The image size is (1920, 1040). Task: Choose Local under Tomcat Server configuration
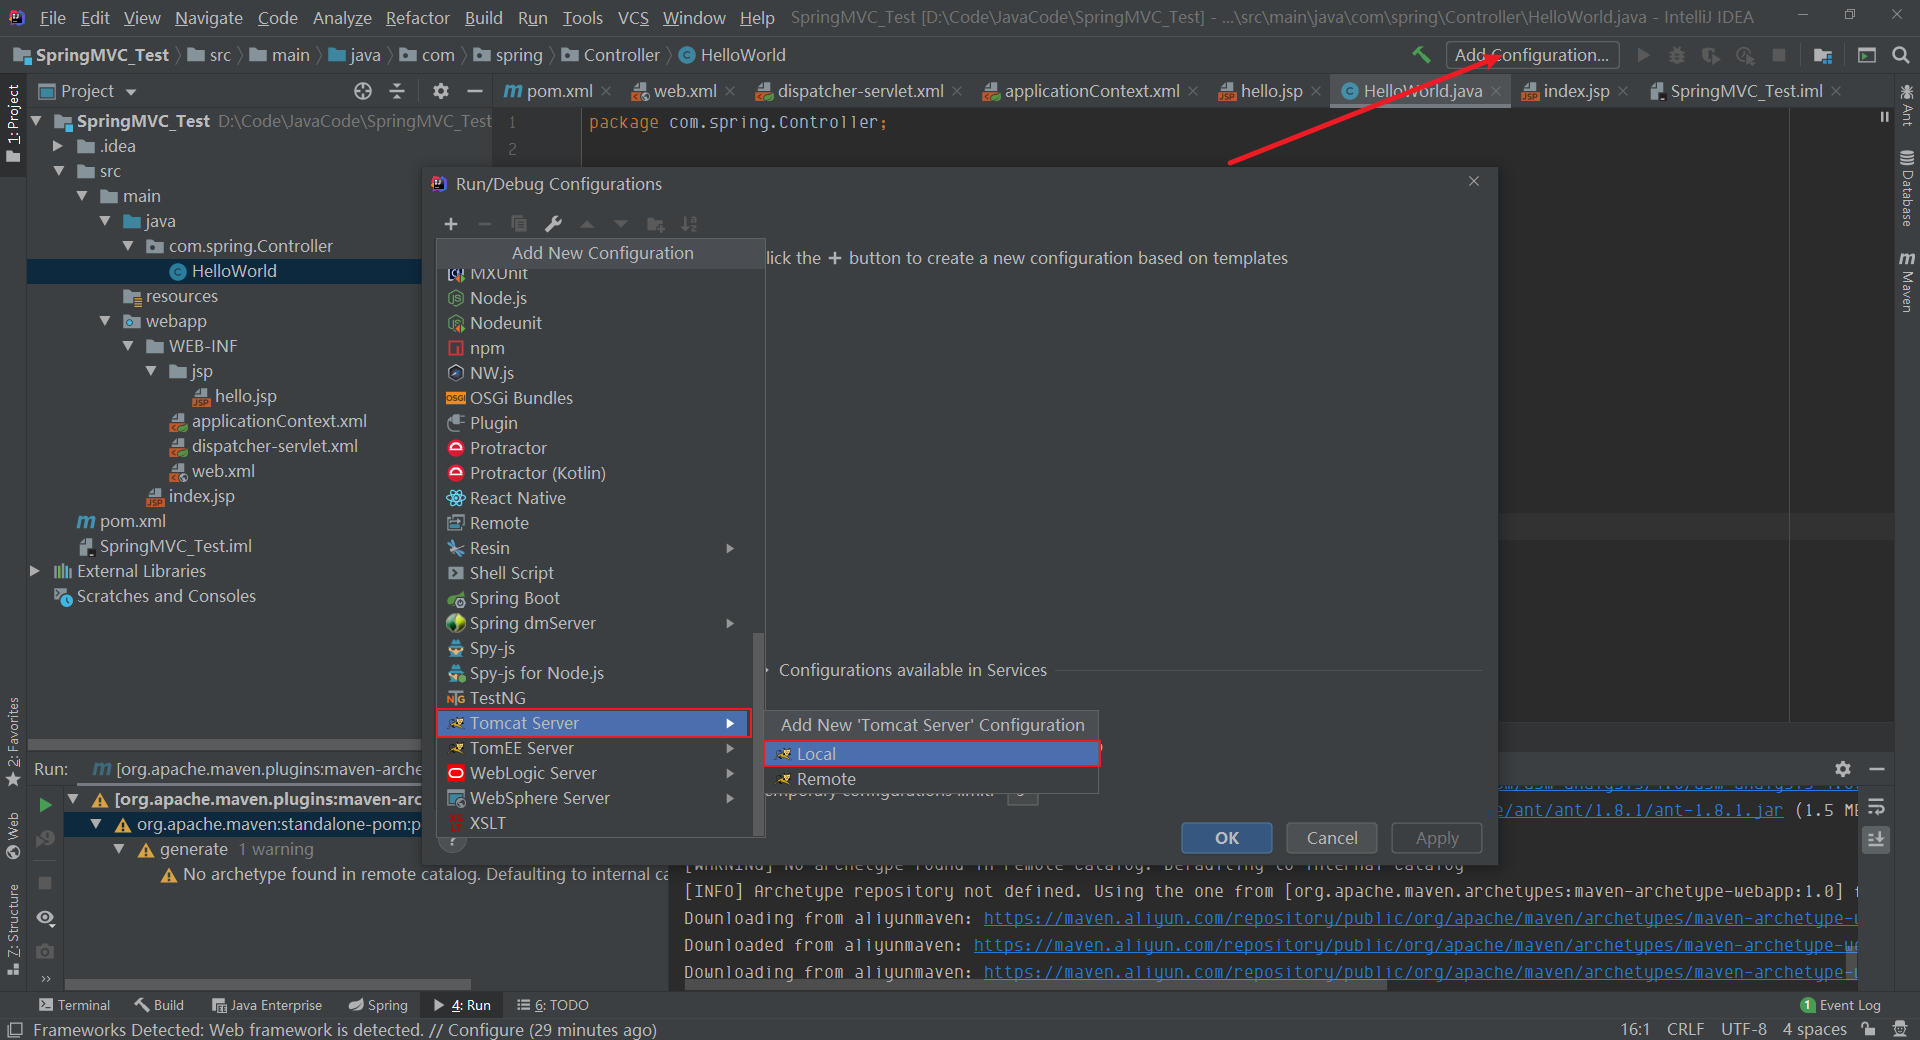click(932, 754)
